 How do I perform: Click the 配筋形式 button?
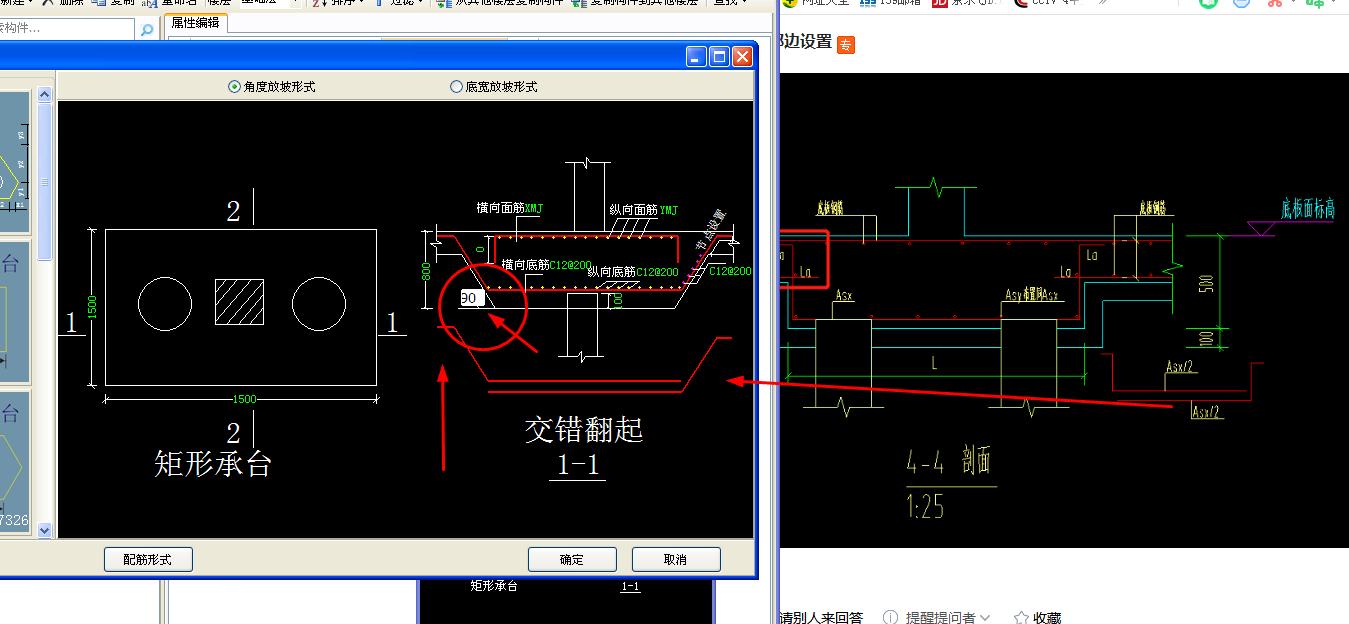[x=148, y=559]
